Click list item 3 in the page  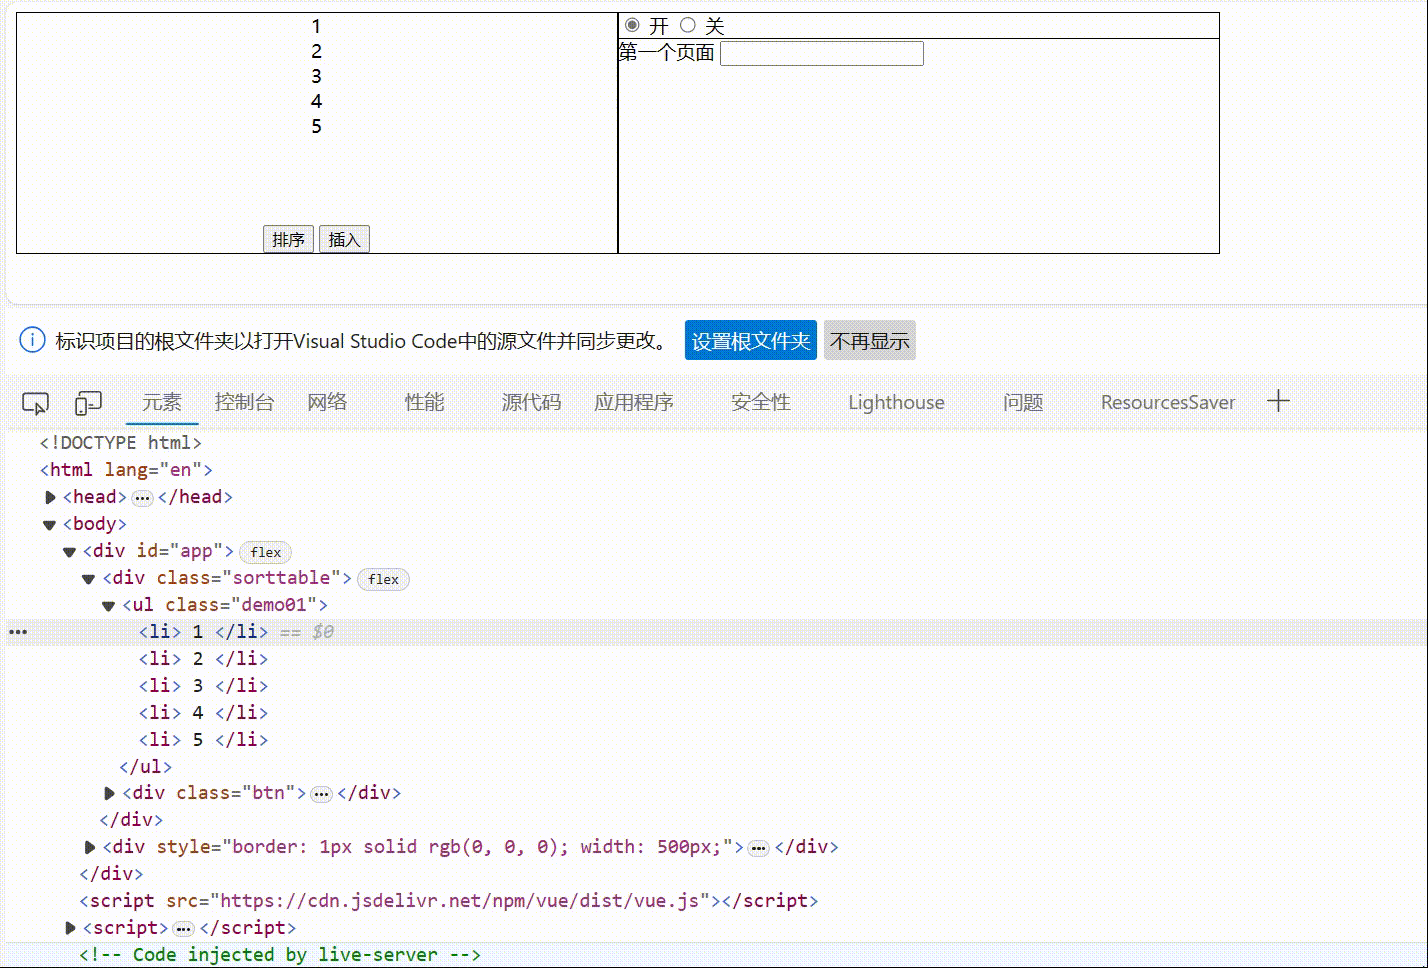316,76
